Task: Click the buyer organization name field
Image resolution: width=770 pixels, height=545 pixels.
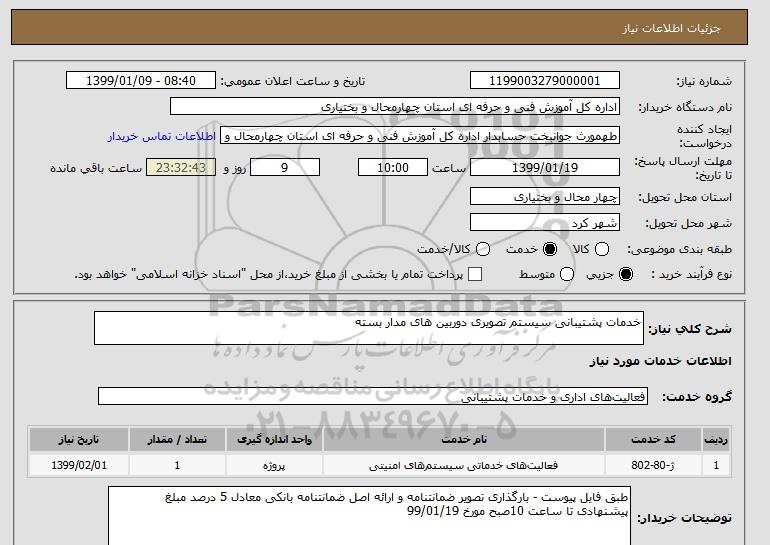Action: click(395, 107)
